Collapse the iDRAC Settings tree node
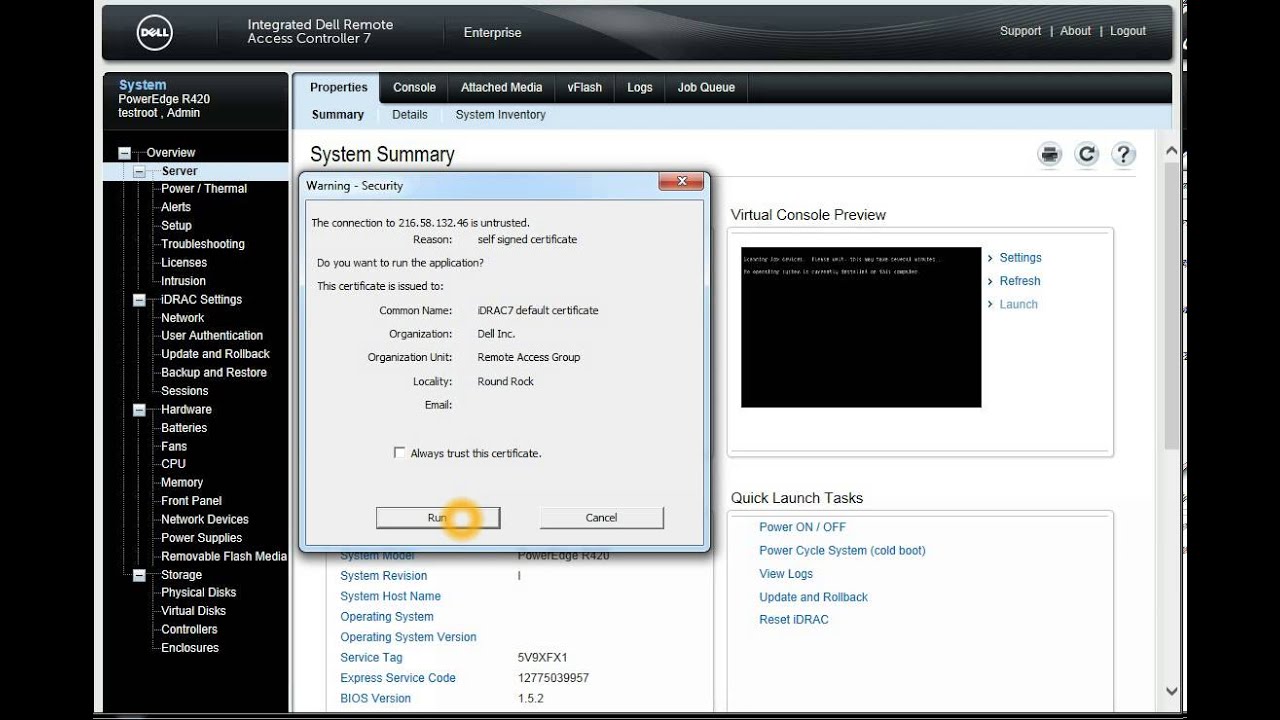The height and width of the screenshot is (720, 1280). (141, 300)
